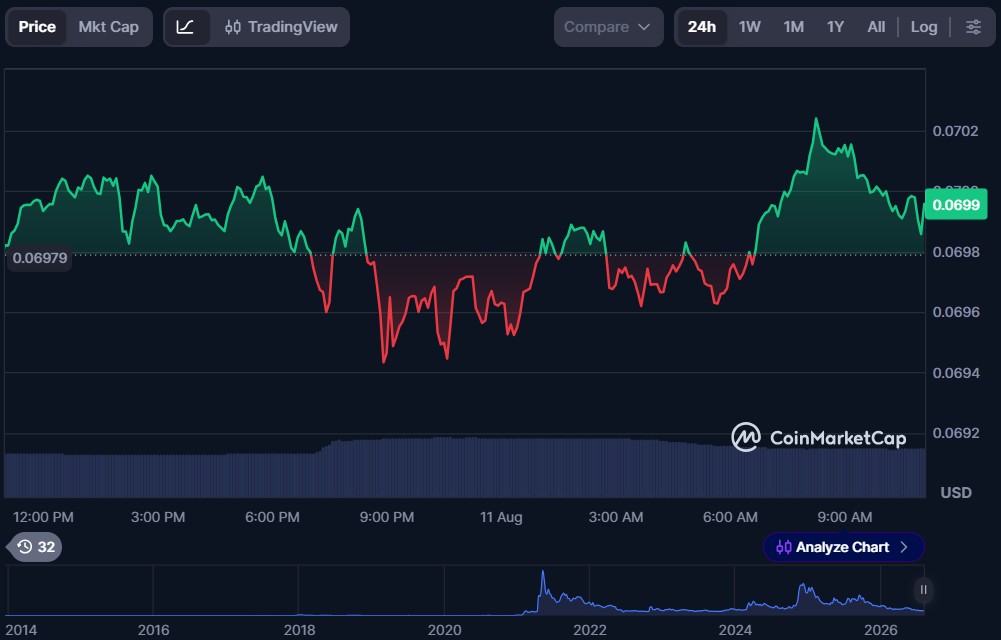Viewport: 1001px width, 640px height.
Task: Switch to the Mkt Cap tab
Action: point(109,27)
